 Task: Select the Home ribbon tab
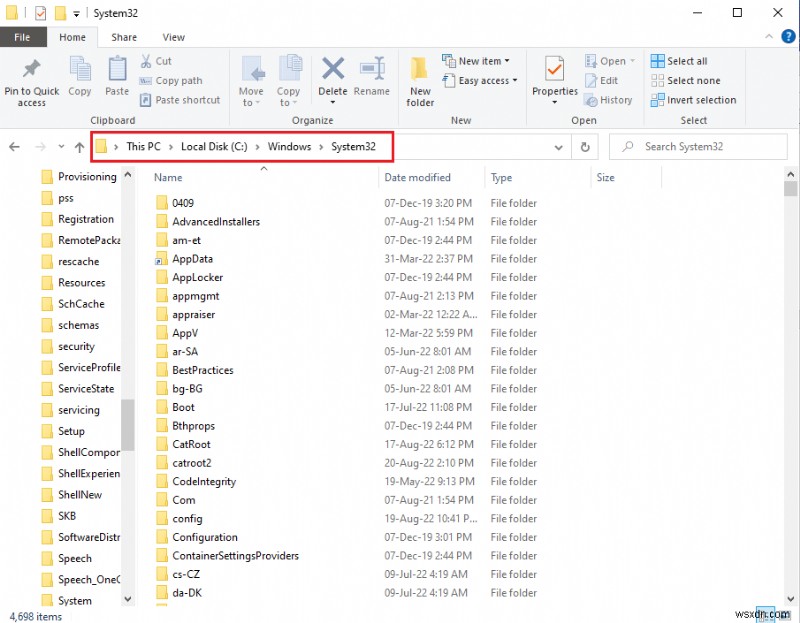point(72,37)
